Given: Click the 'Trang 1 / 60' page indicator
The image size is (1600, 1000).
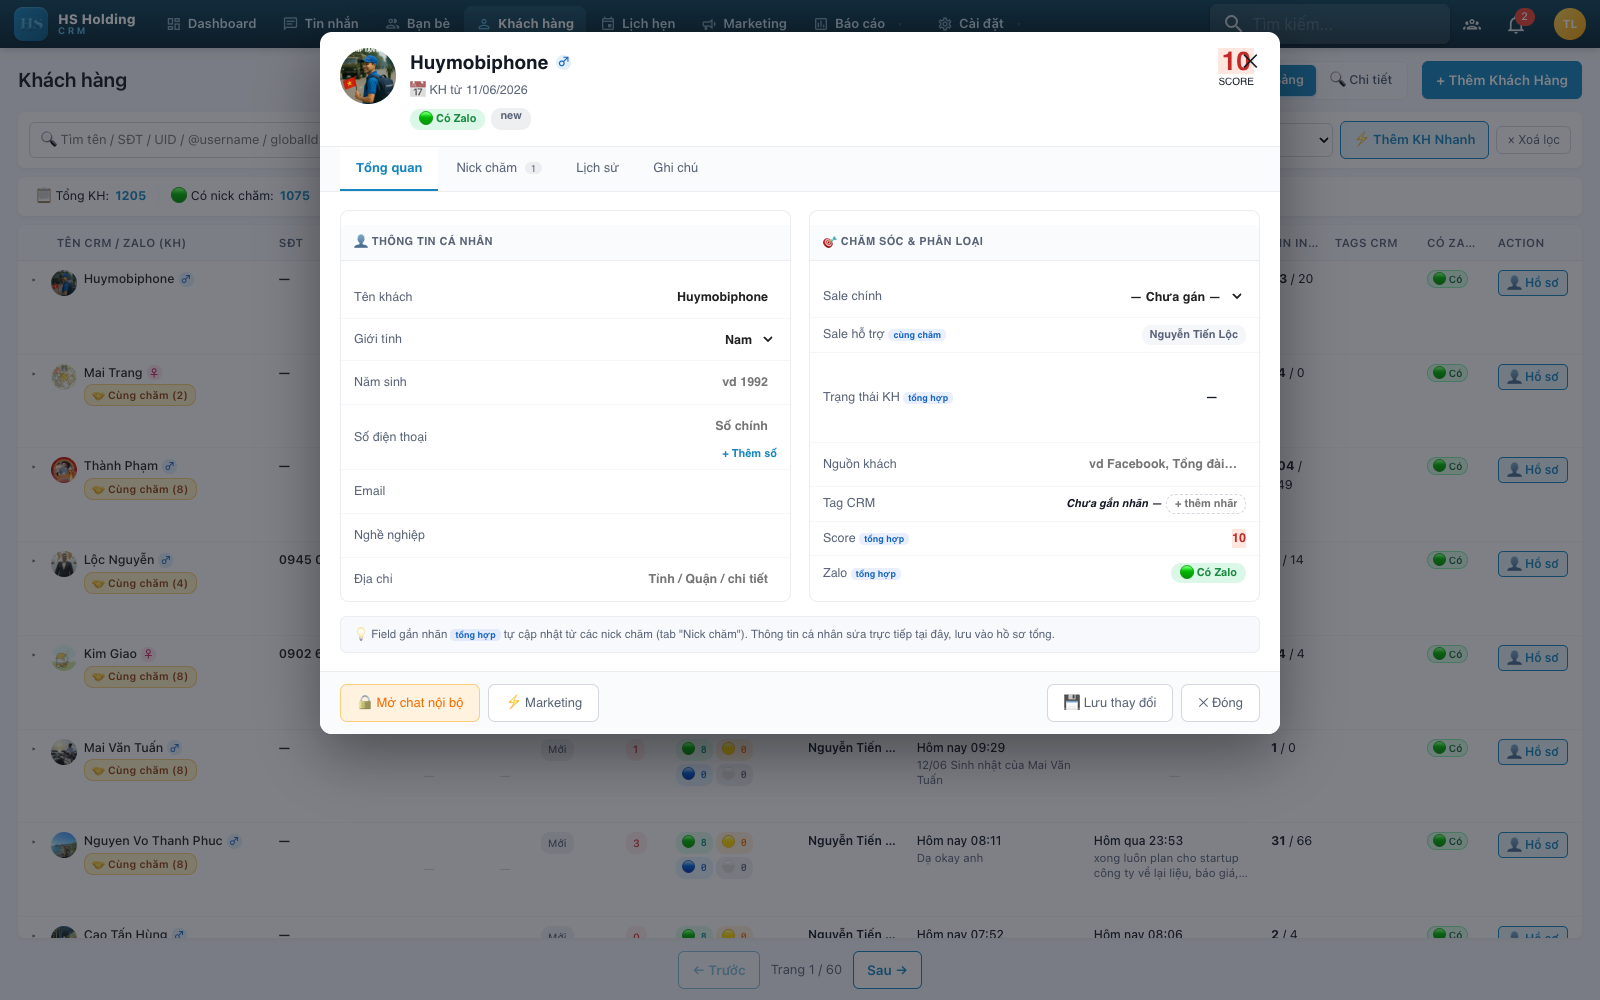Looking at the screenshot, I should [806, 970].
